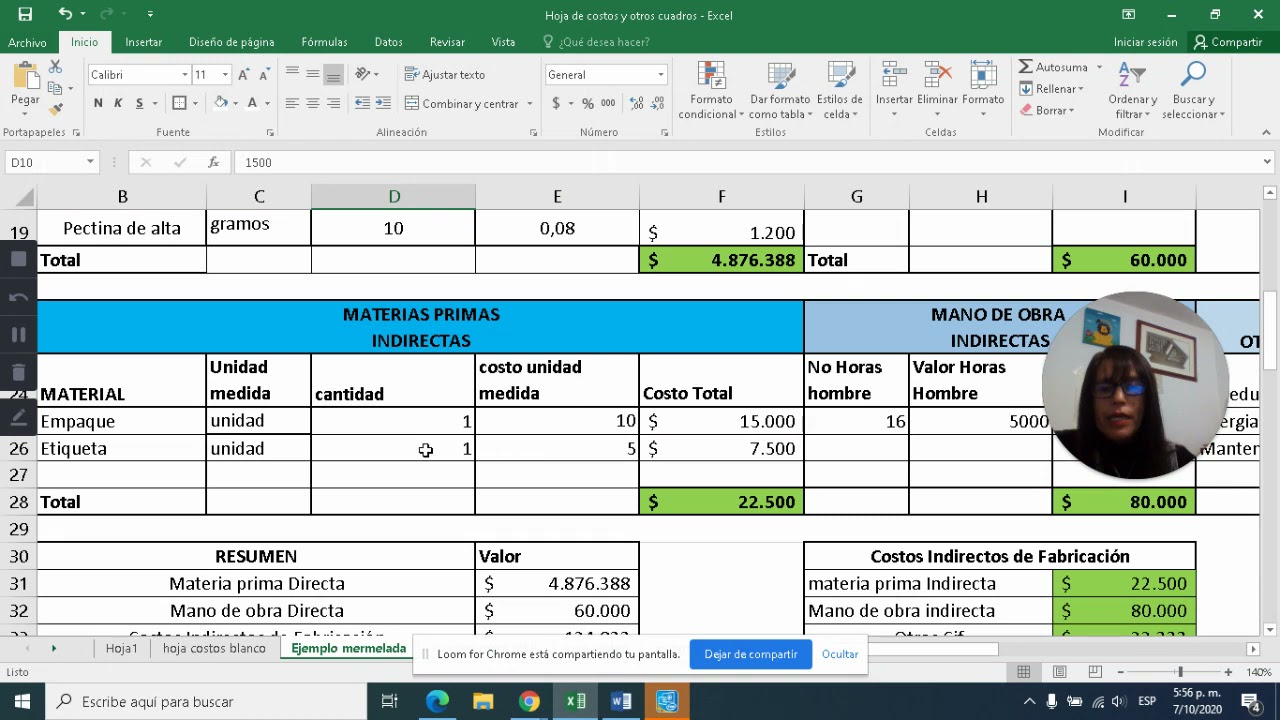Open Formato condicional menu
The width and height of the screenshot is (1280, 720).
click(x=711, y=90)
